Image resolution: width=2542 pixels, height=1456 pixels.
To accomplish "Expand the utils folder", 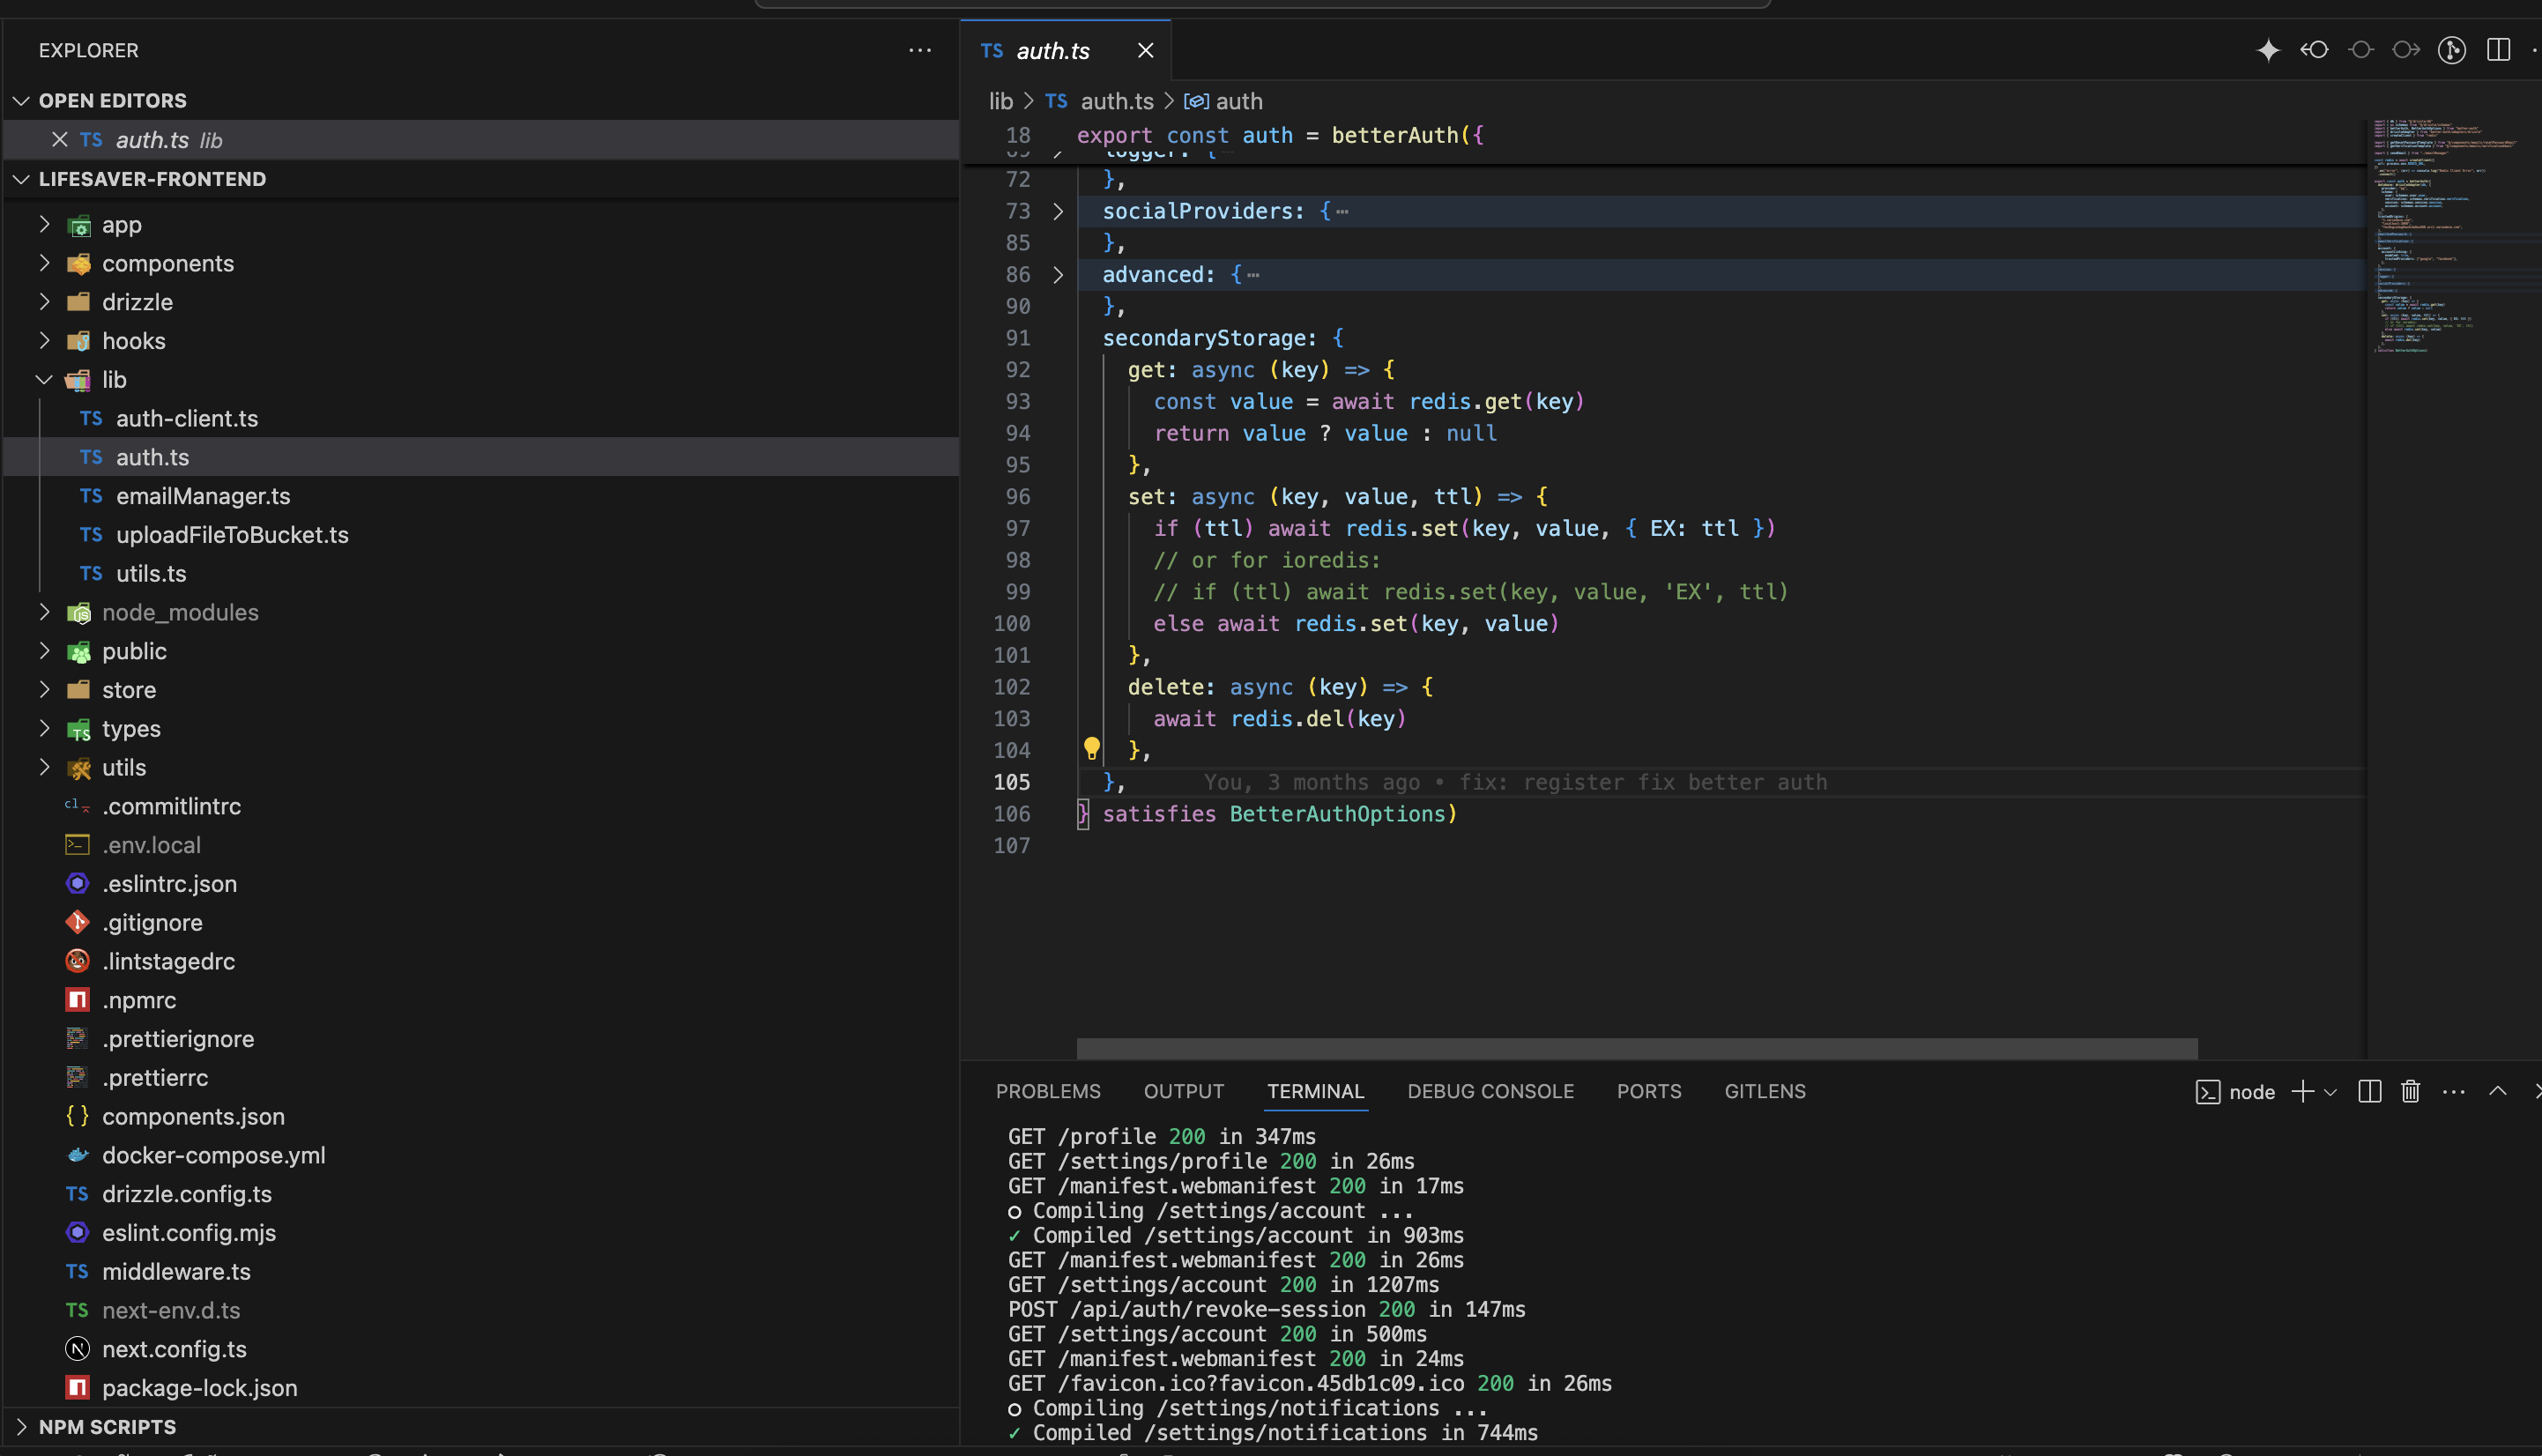I will point(480,768).
